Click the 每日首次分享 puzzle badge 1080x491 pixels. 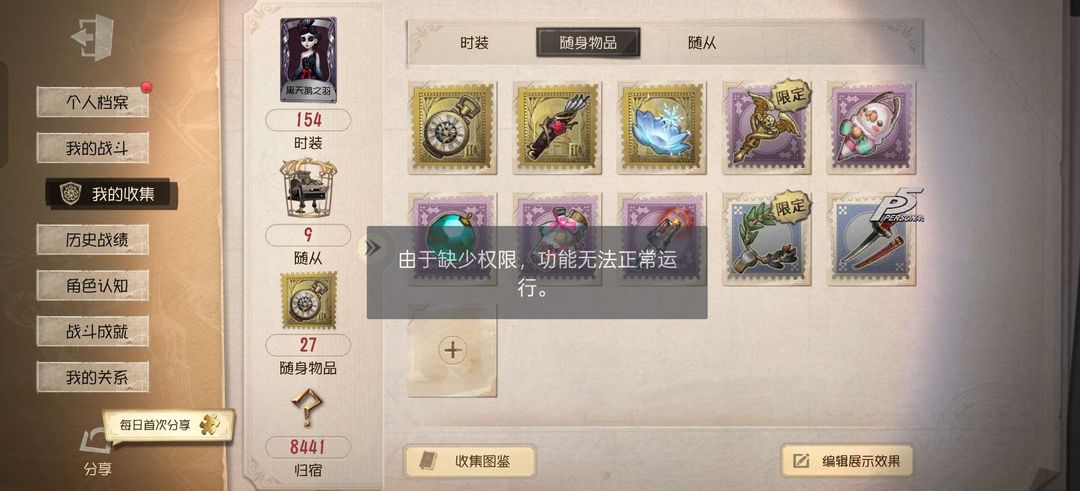tap(169, 426)
